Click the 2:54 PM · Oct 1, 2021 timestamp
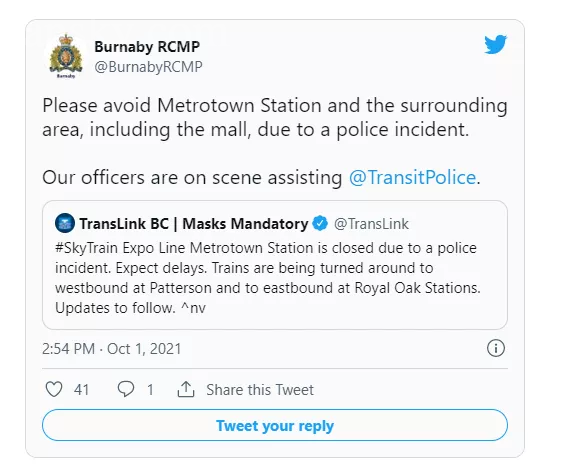The height and width of the screenshot is (468, 573). [111, 349]
